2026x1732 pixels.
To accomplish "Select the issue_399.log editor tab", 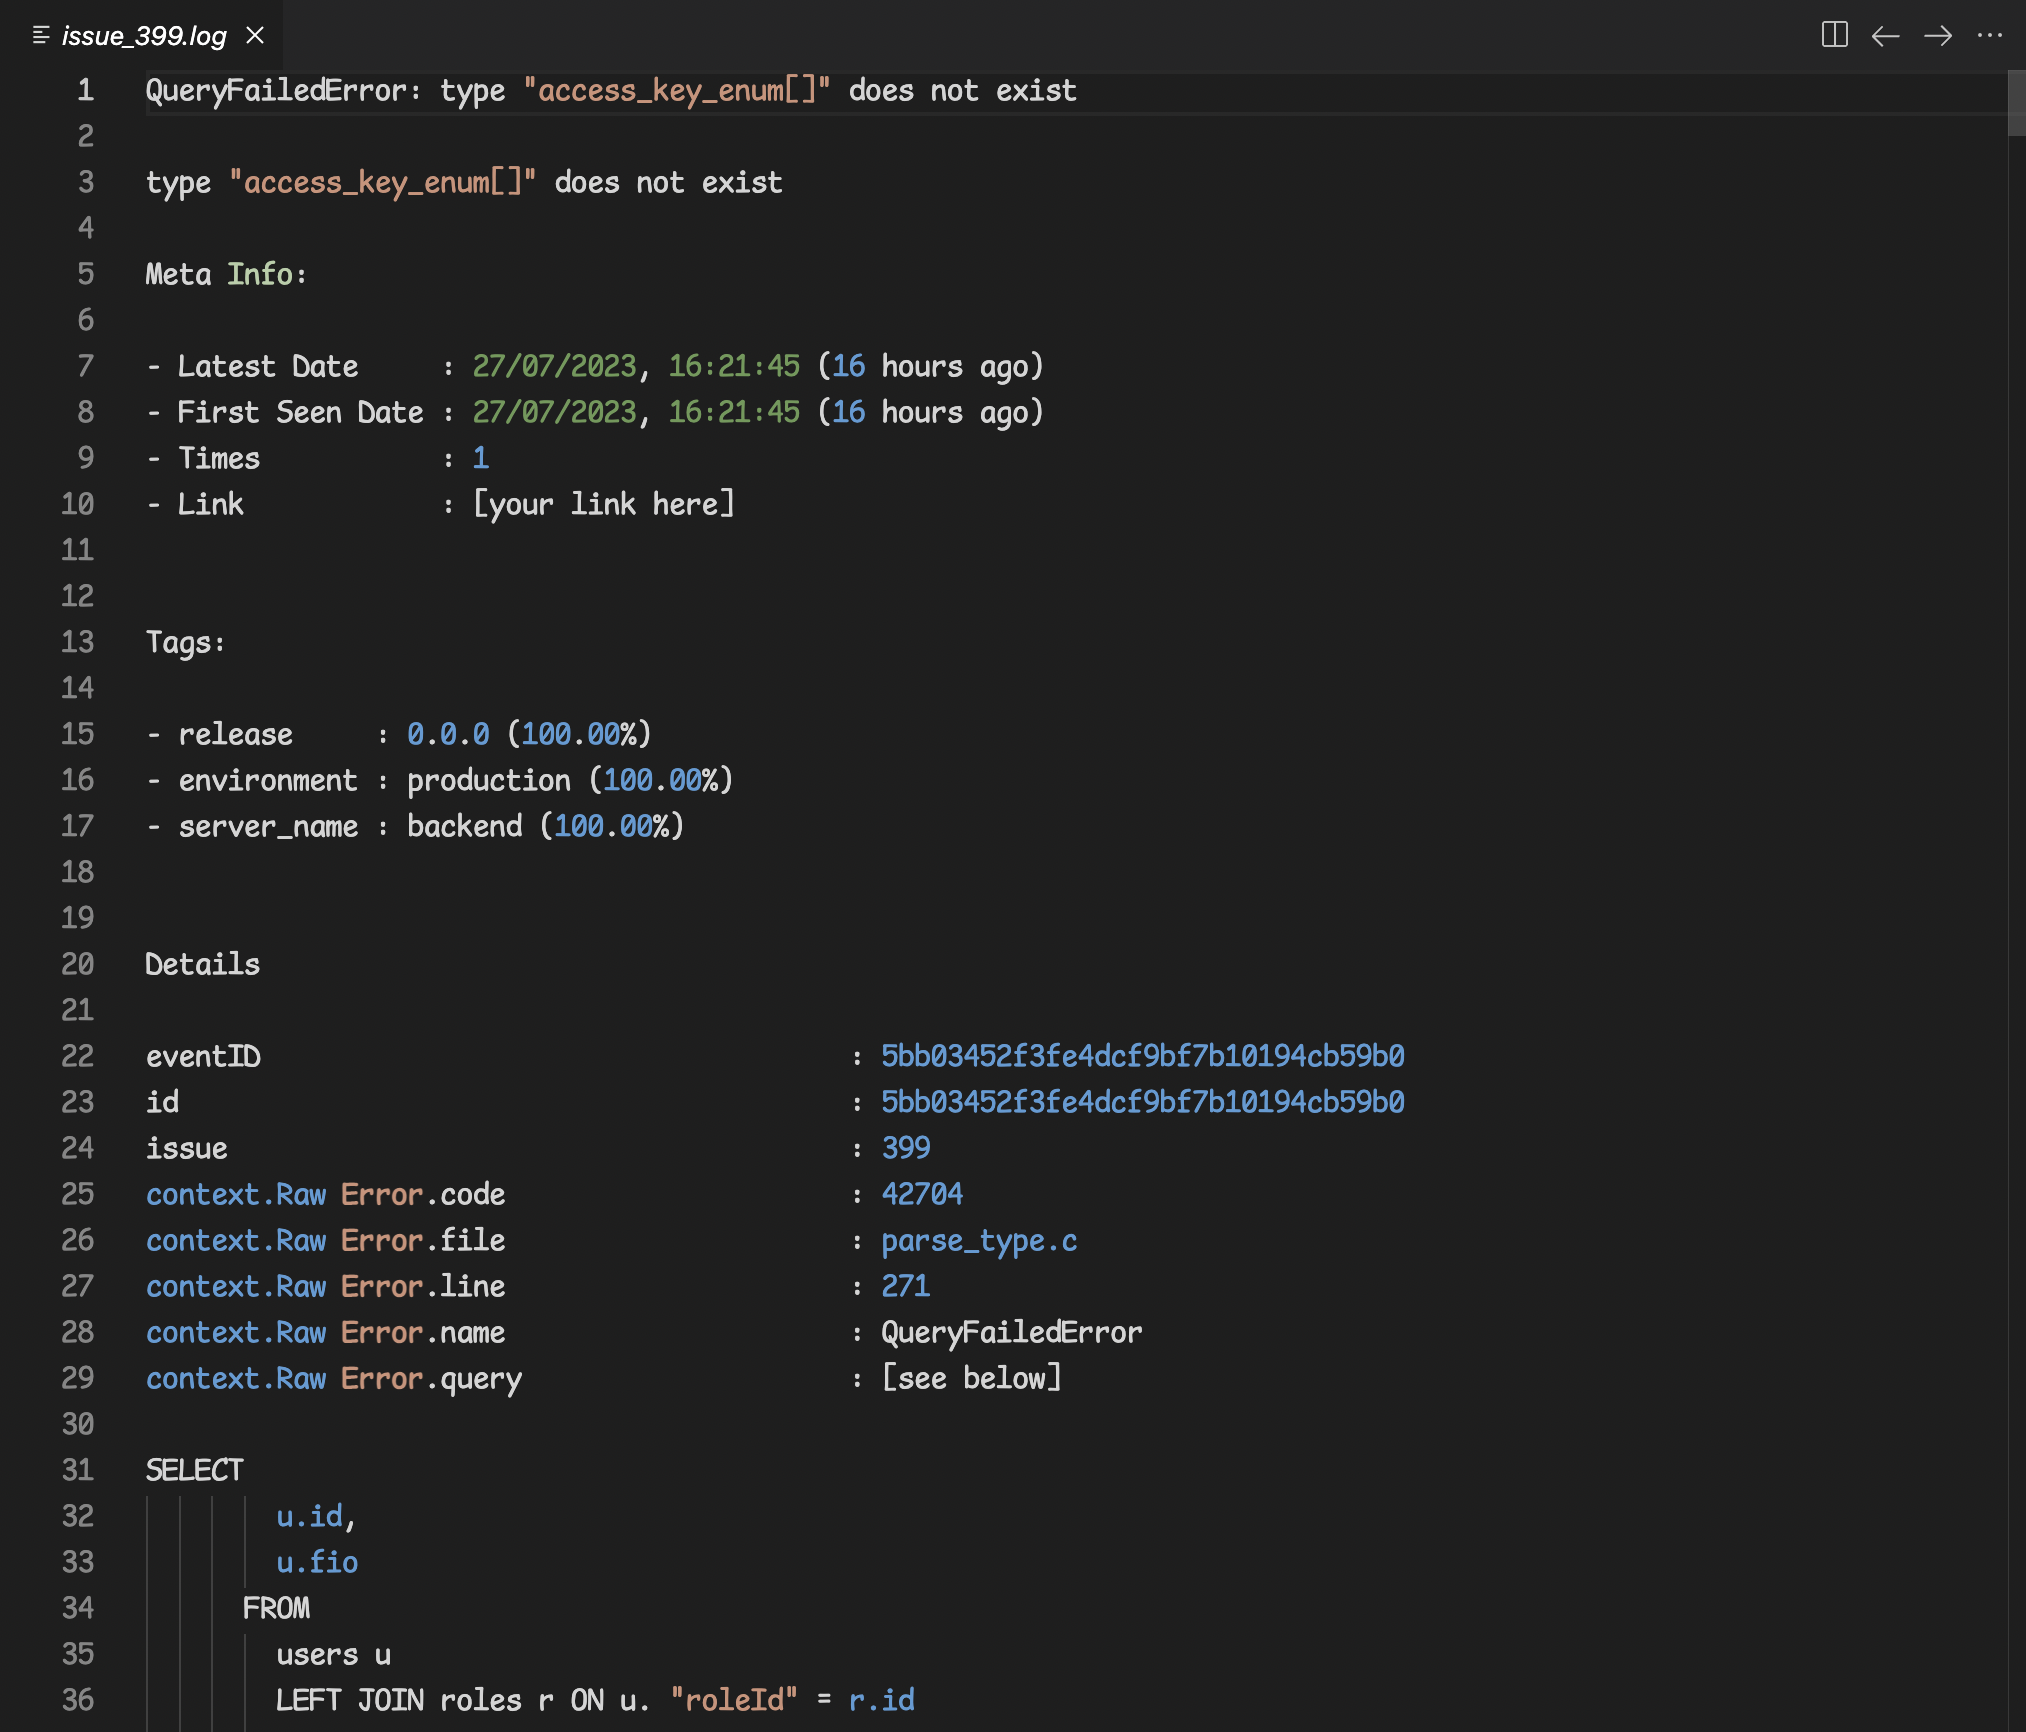I will pos(144,36).
